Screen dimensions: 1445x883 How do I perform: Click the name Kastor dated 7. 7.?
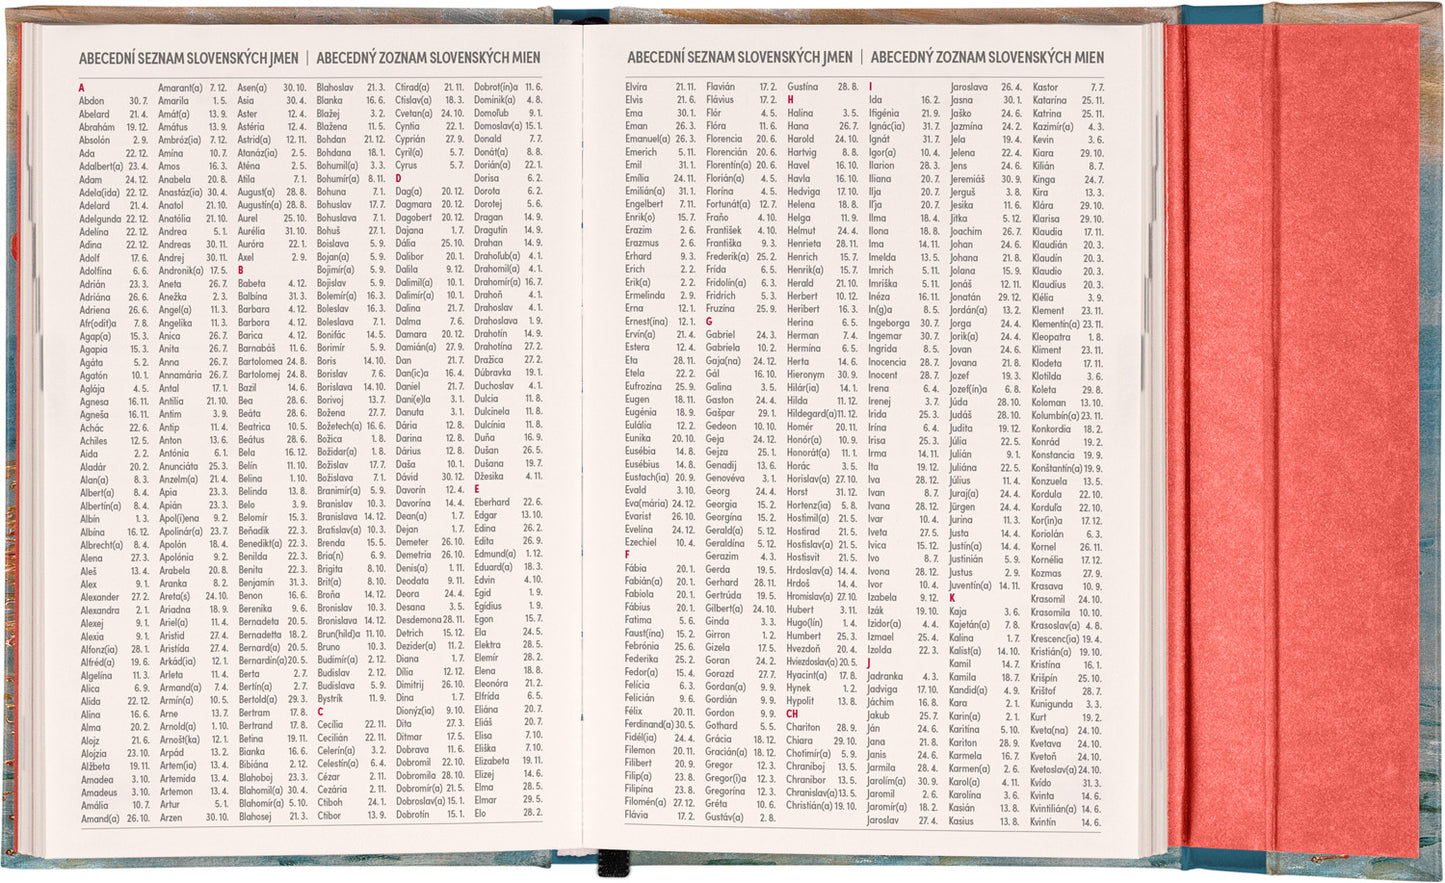coord(1045,88)
